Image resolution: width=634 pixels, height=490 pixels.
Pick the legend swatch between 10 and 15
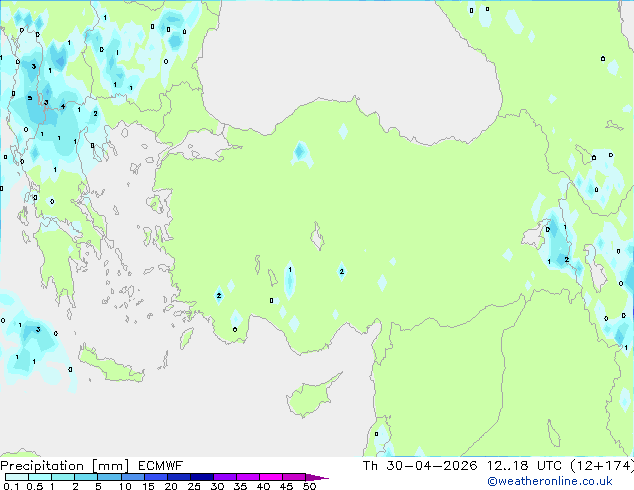pos(132,477)
